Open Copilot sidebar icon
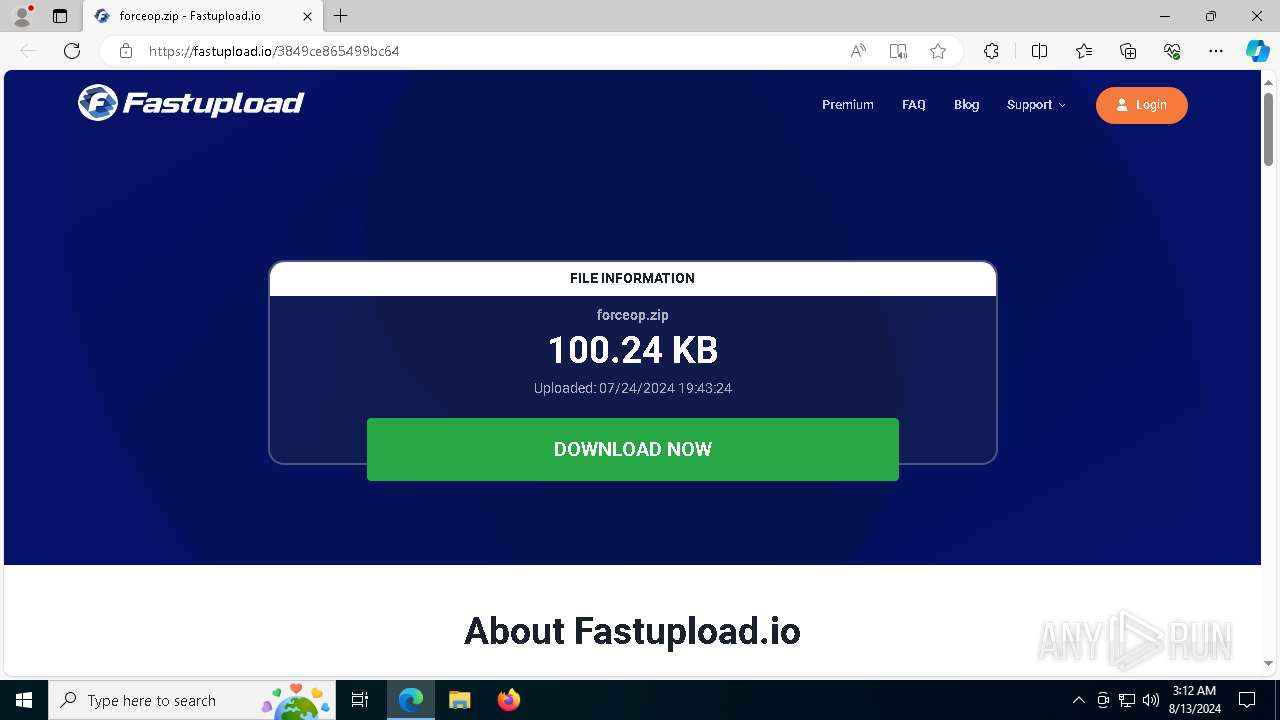The width and height of the screenshot is (1280, 720). pyautogui.click(x=1257, y=51)
